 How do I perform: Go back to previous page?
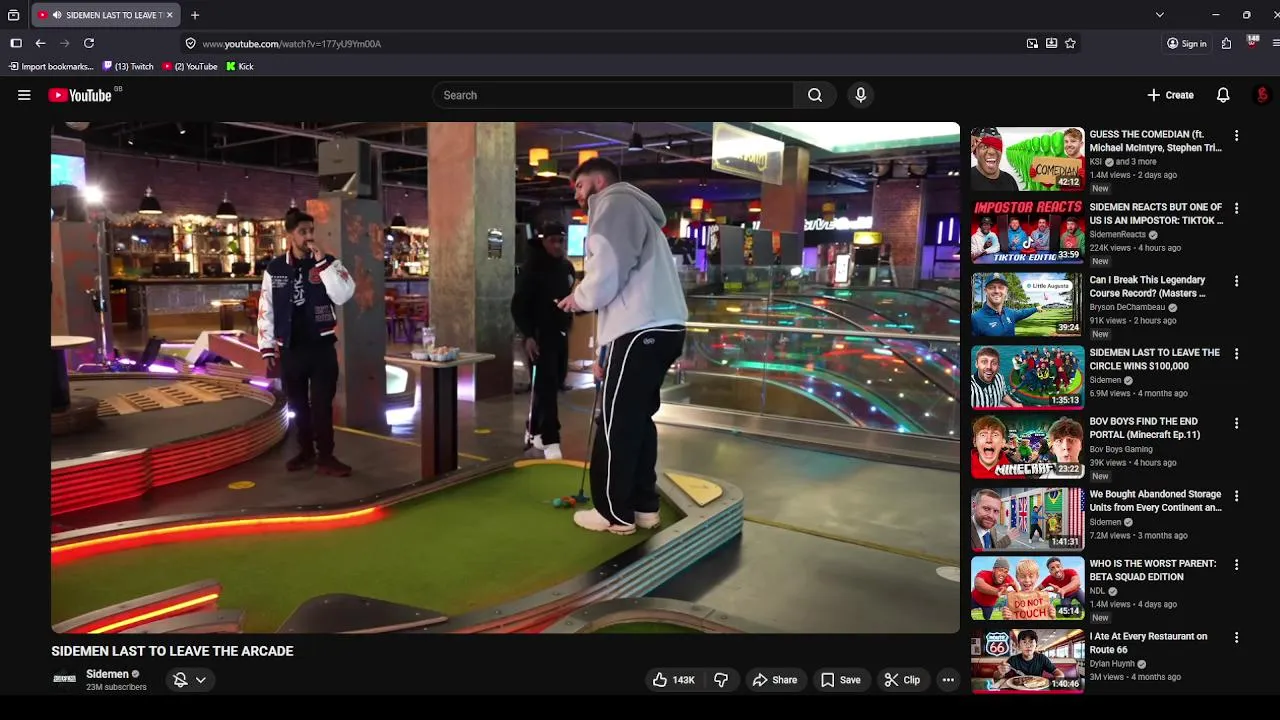click(x=40, y=44)
